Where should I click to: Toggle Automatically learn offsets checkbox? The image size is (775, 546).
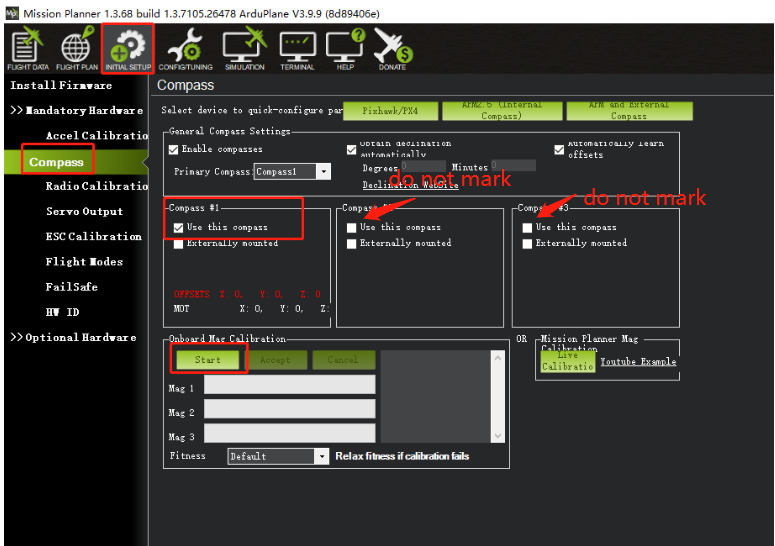[559, 149]
